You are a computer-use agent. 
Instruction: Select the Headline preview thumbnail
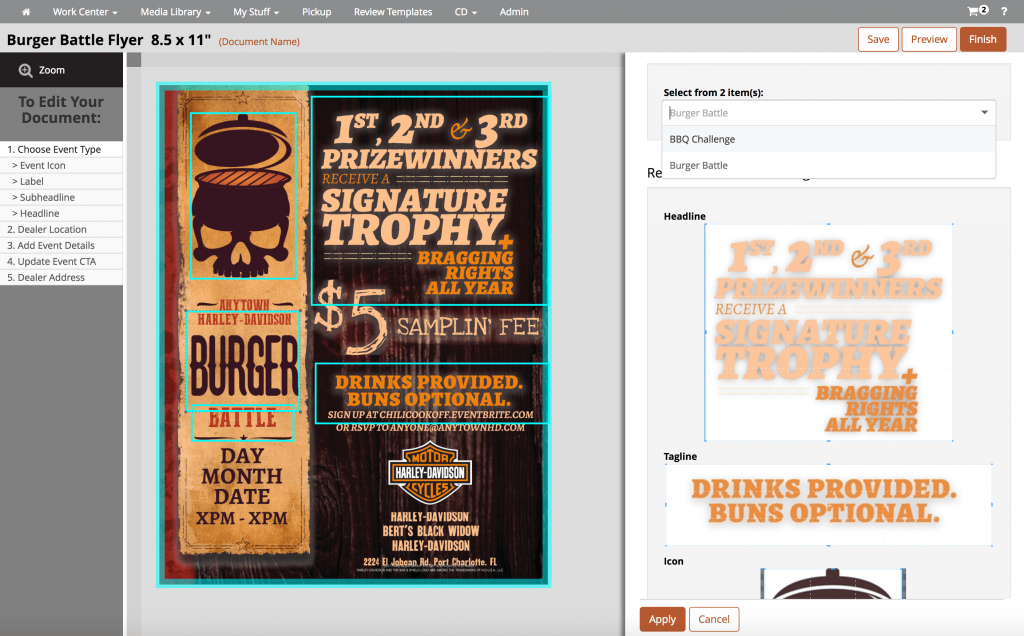(828, 333)
